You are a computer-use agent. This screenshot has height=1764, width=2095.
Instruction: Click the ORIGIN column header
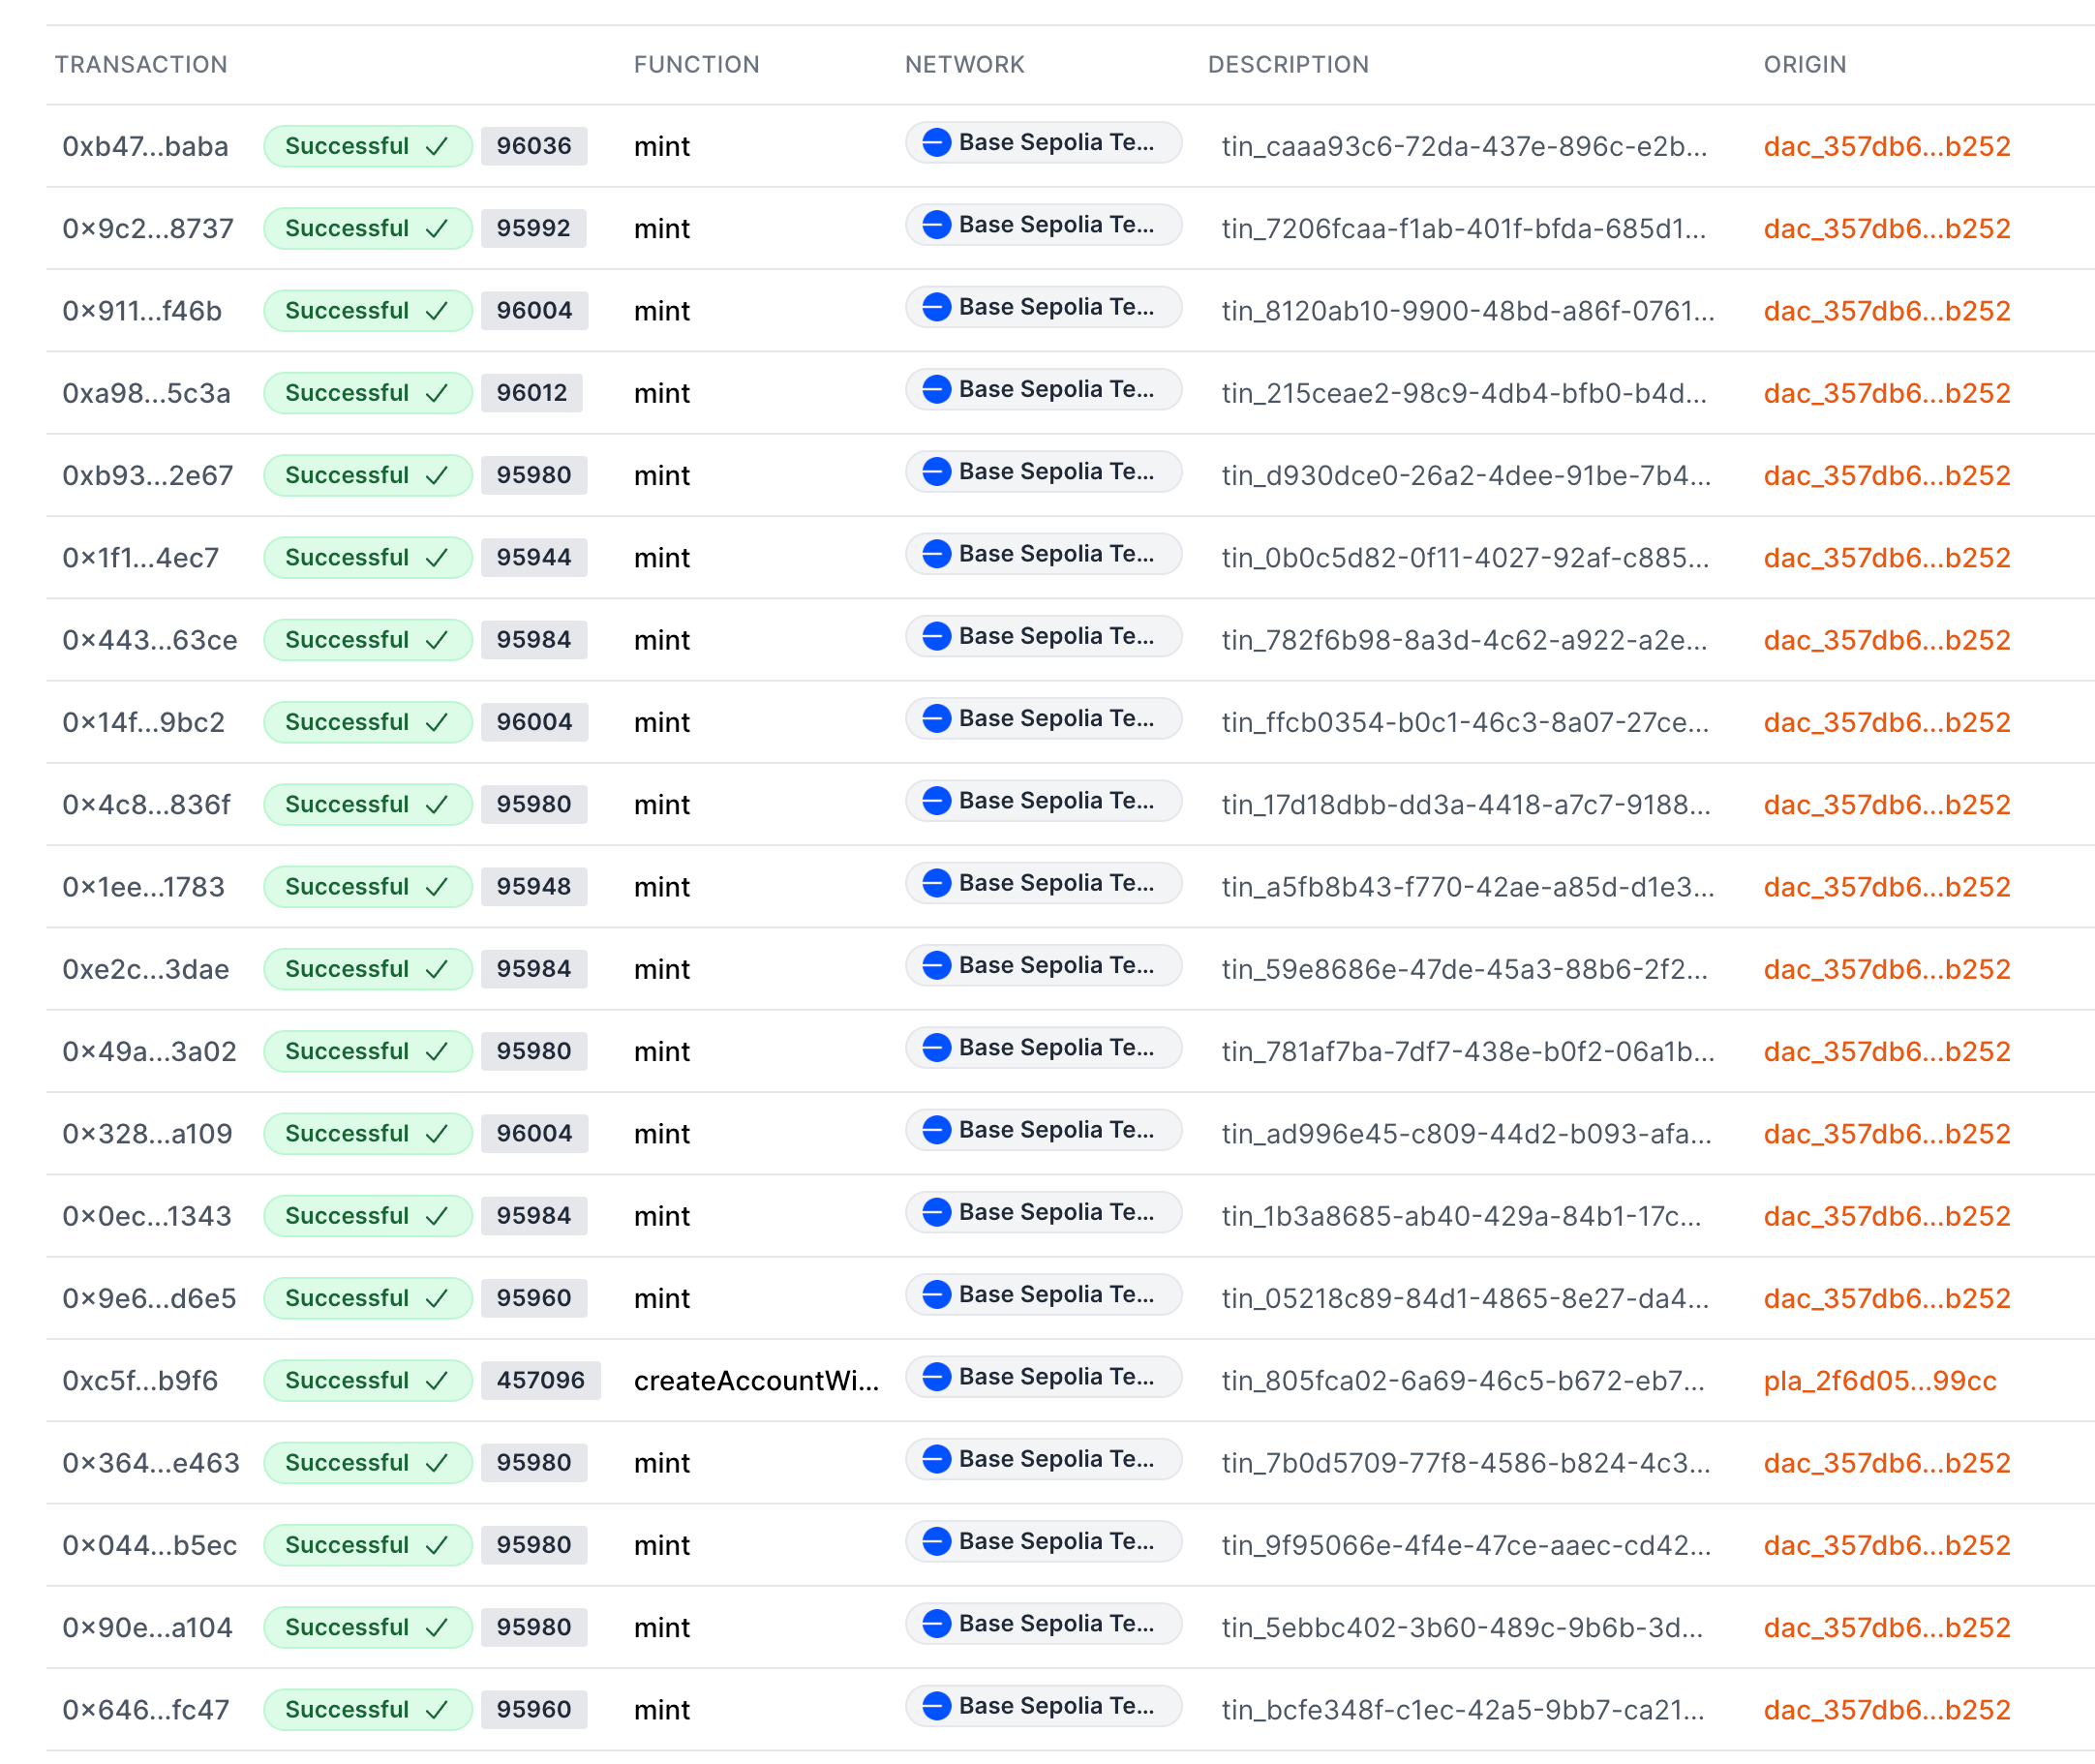coord(1804,64)
